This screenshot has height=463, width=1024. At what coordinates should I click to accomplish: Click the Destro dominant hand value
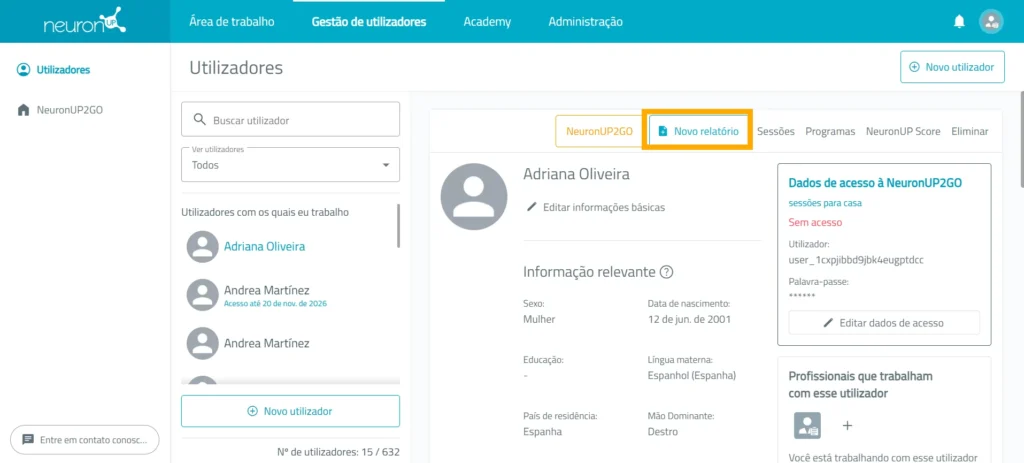coord(663,432)
